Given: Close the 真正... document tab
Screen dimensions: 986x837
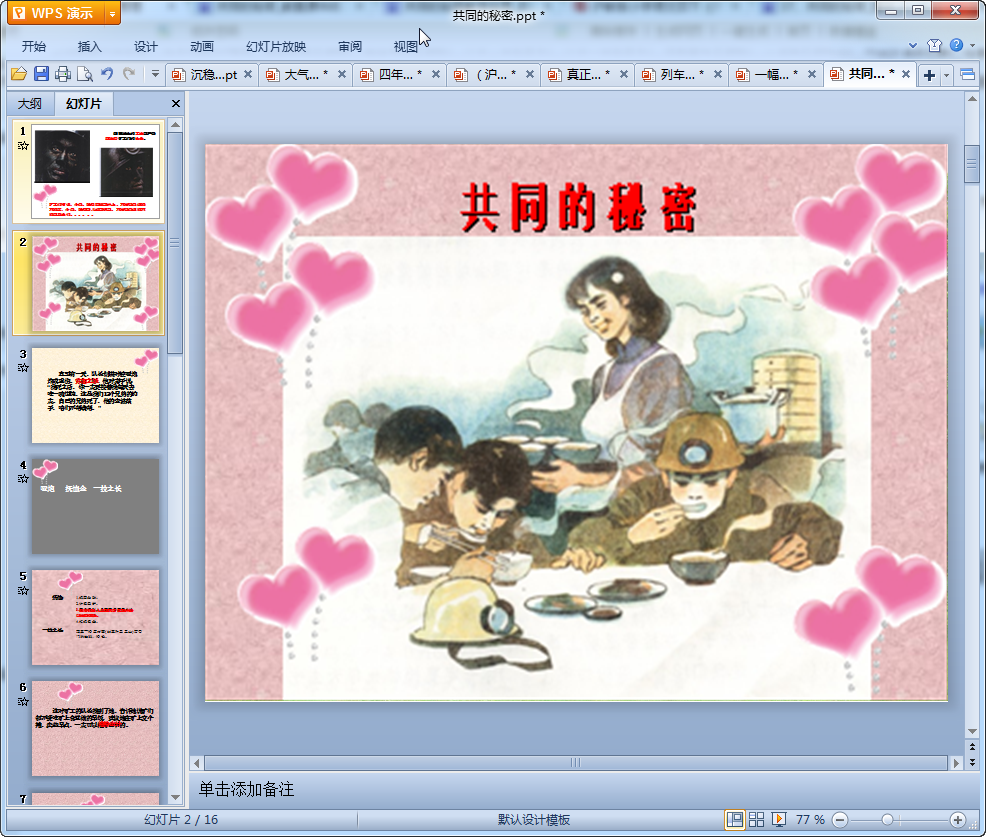Looking at the screenshot, I should (623, 74).
